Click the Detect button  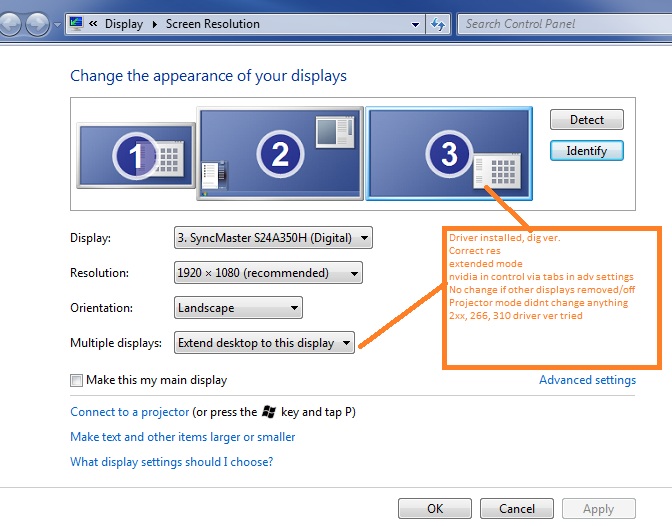(x=587, y=120)
